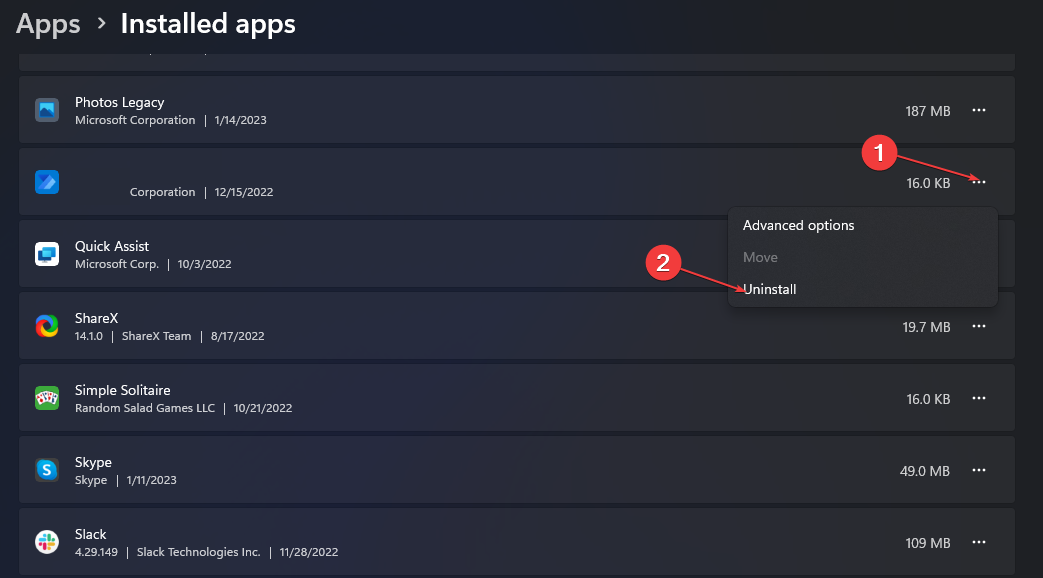The image size is (1043, 578).
Task: Open more options for ShareX
Action: coord(978,327)
